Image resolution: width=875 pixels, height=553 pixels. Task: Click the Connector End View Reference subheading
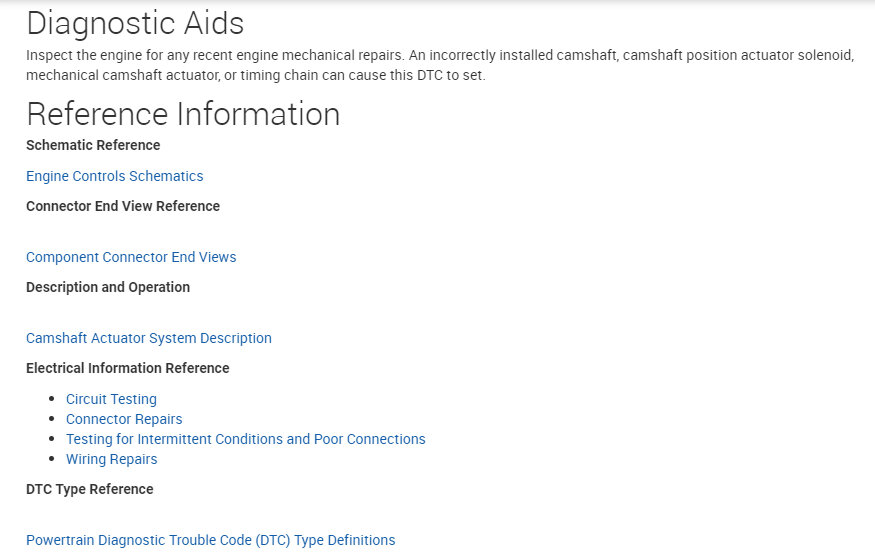pos(123,206)
